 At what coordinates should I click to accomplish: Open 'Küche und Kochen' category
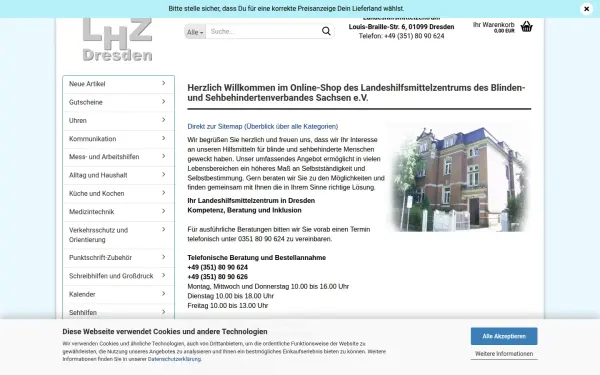(x=119, y=194)
